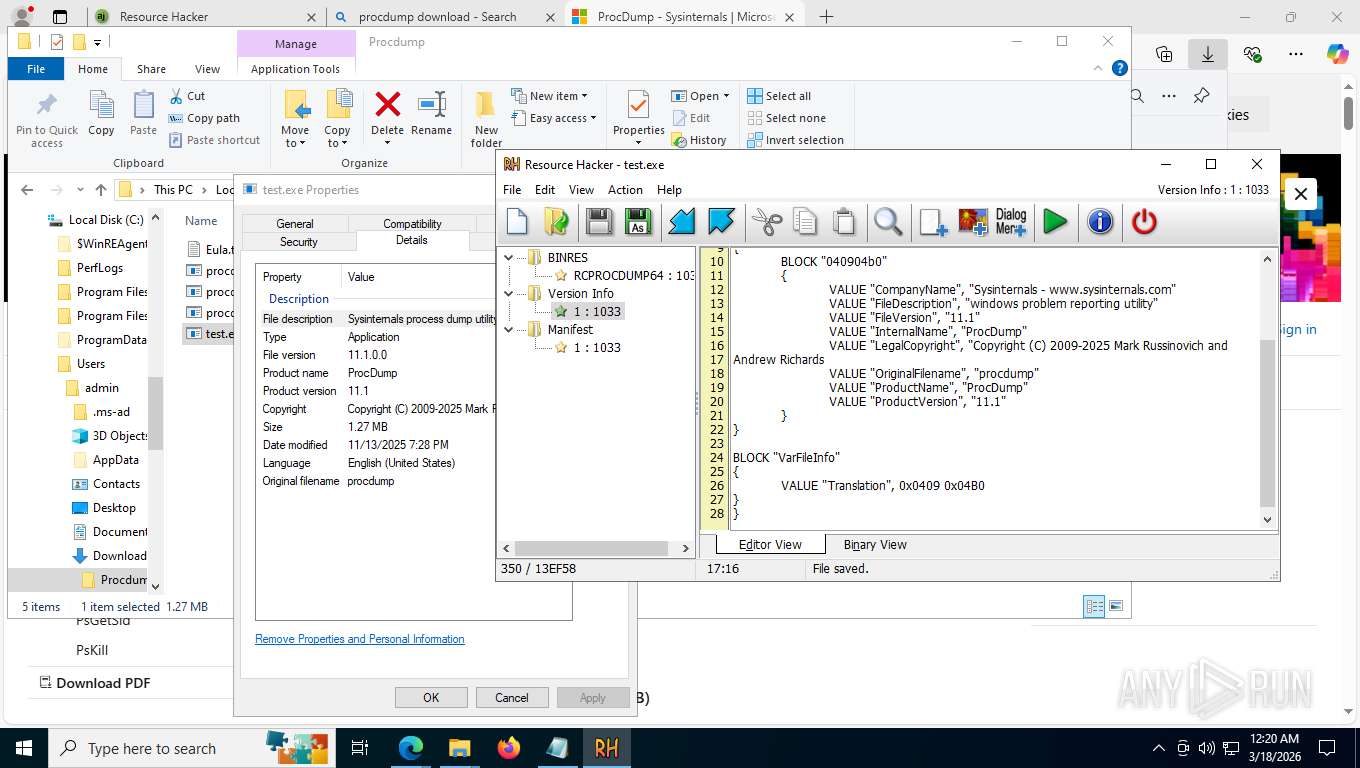Click Dialog Menu insert icon

click(x=1011, y=222)
